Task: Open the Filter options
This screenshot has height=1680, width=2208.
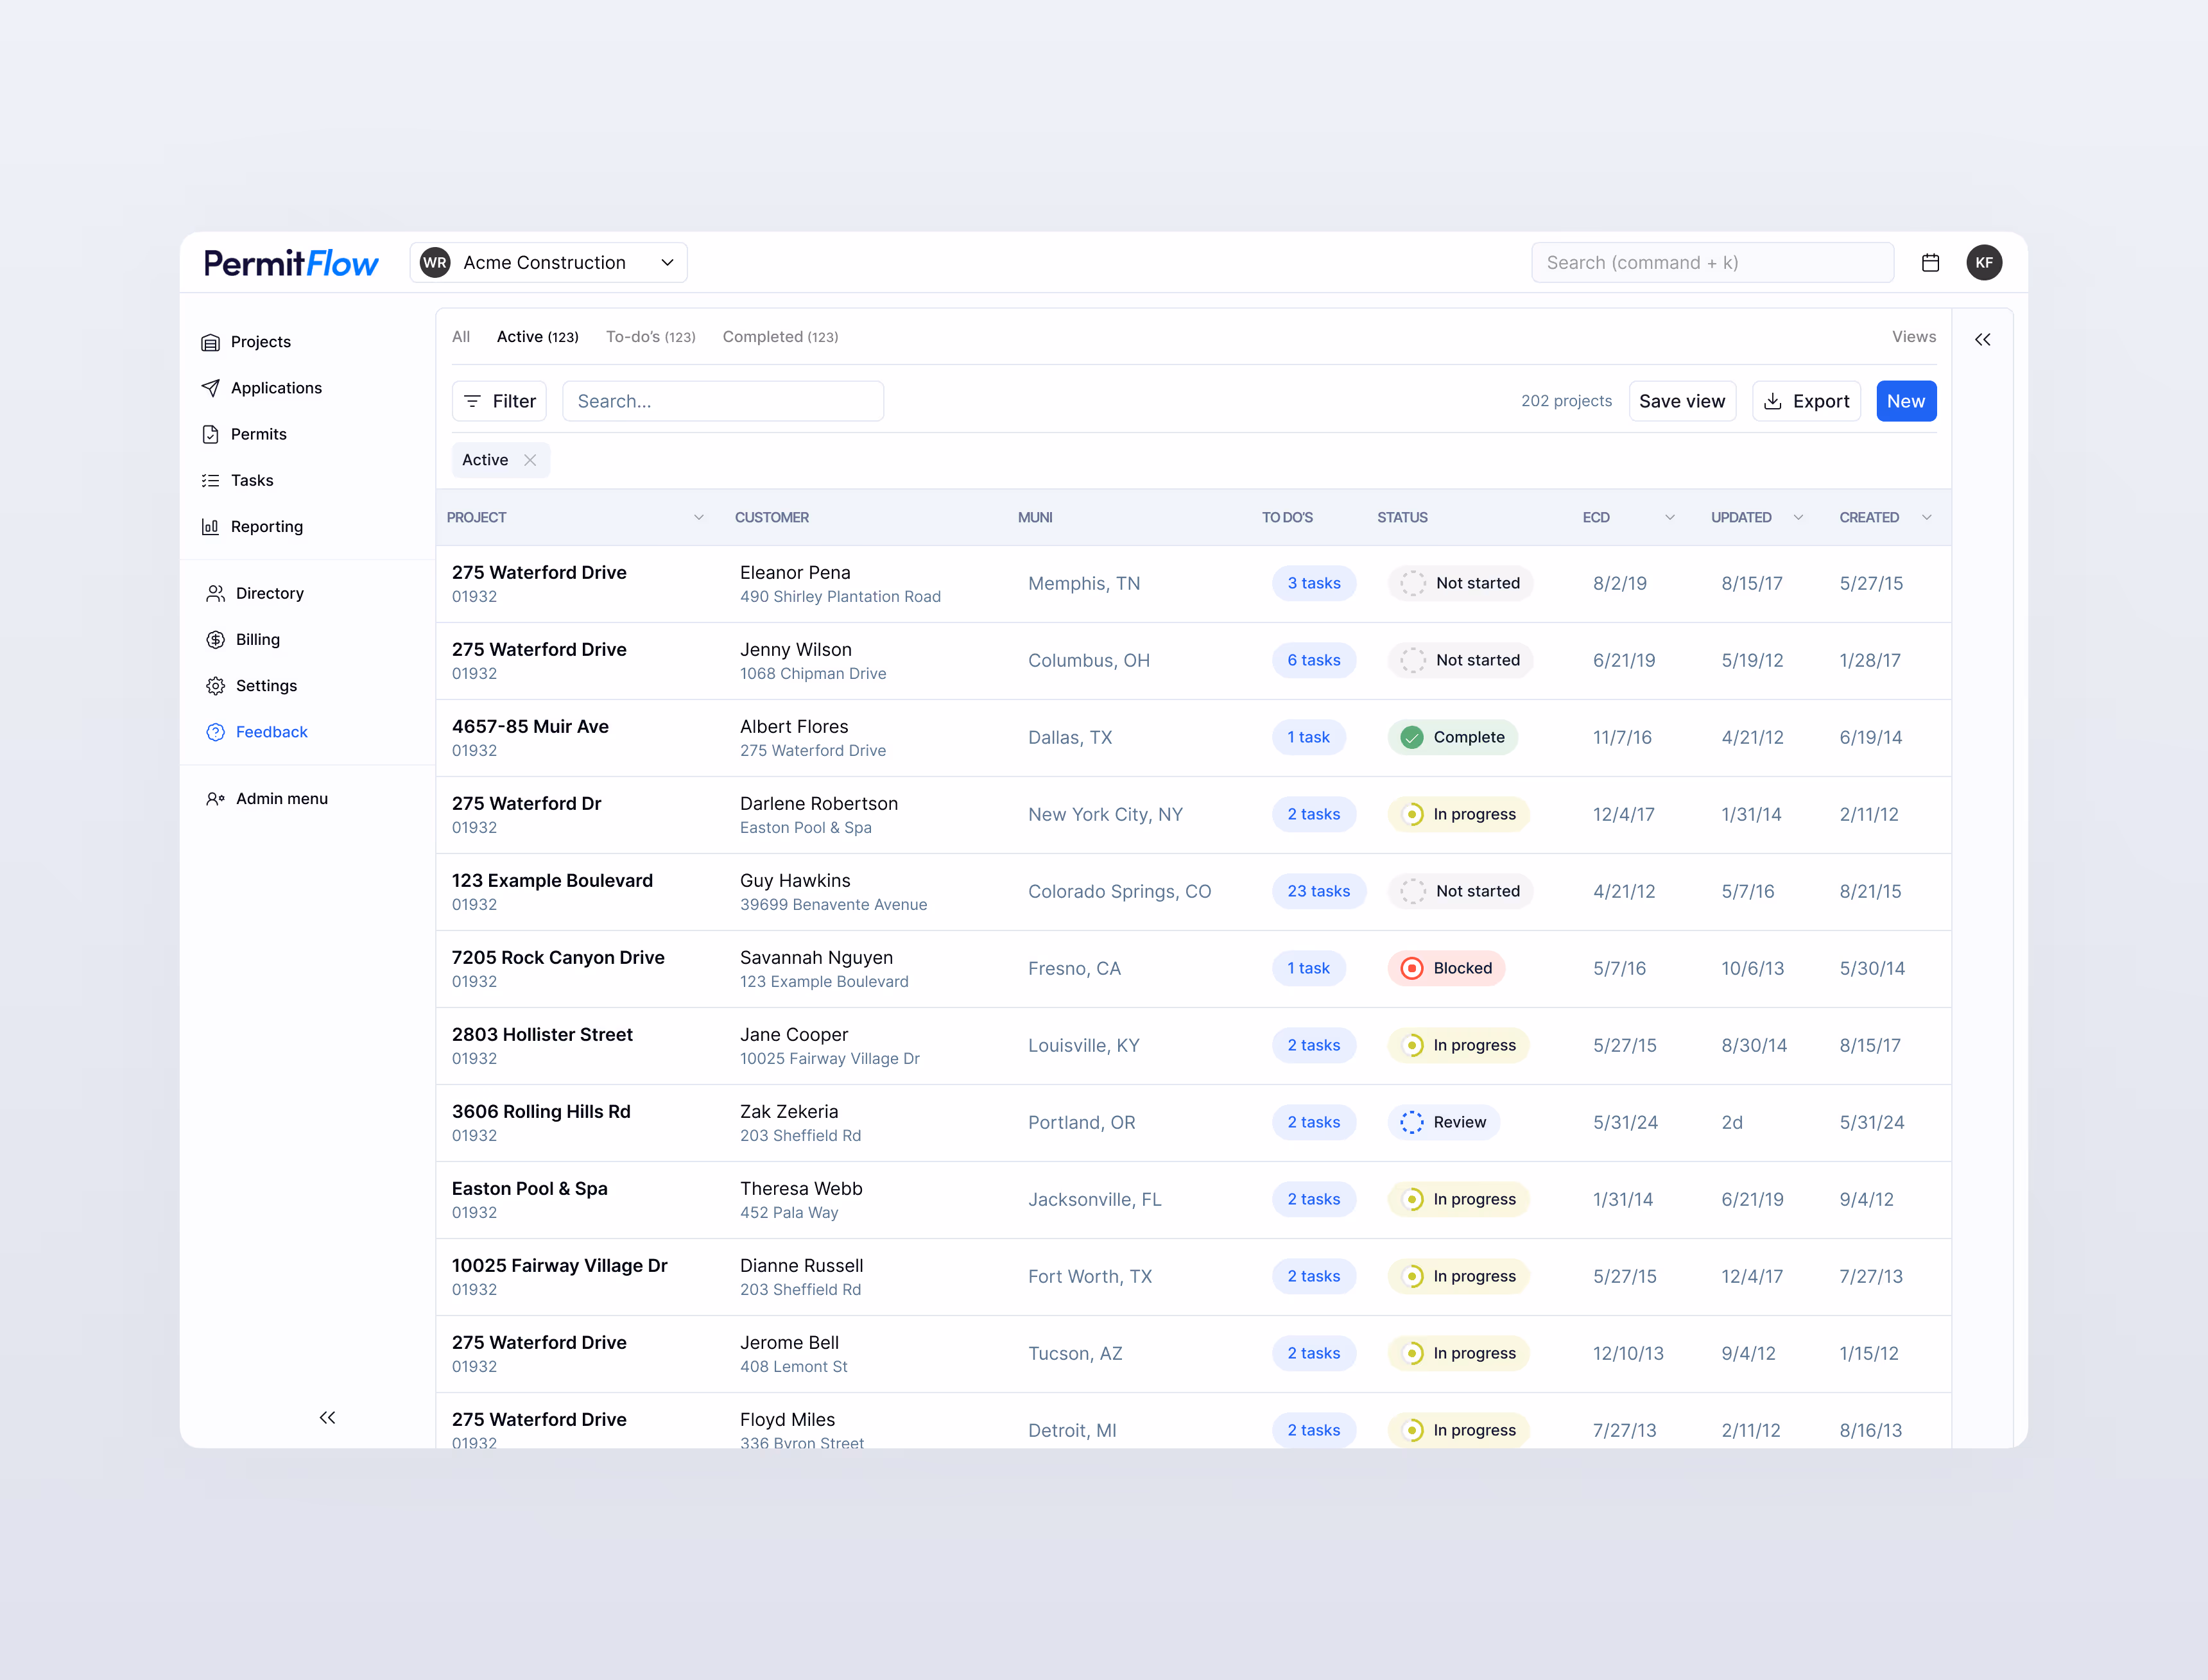Action: pyautogui.click(x=499, y=401)
